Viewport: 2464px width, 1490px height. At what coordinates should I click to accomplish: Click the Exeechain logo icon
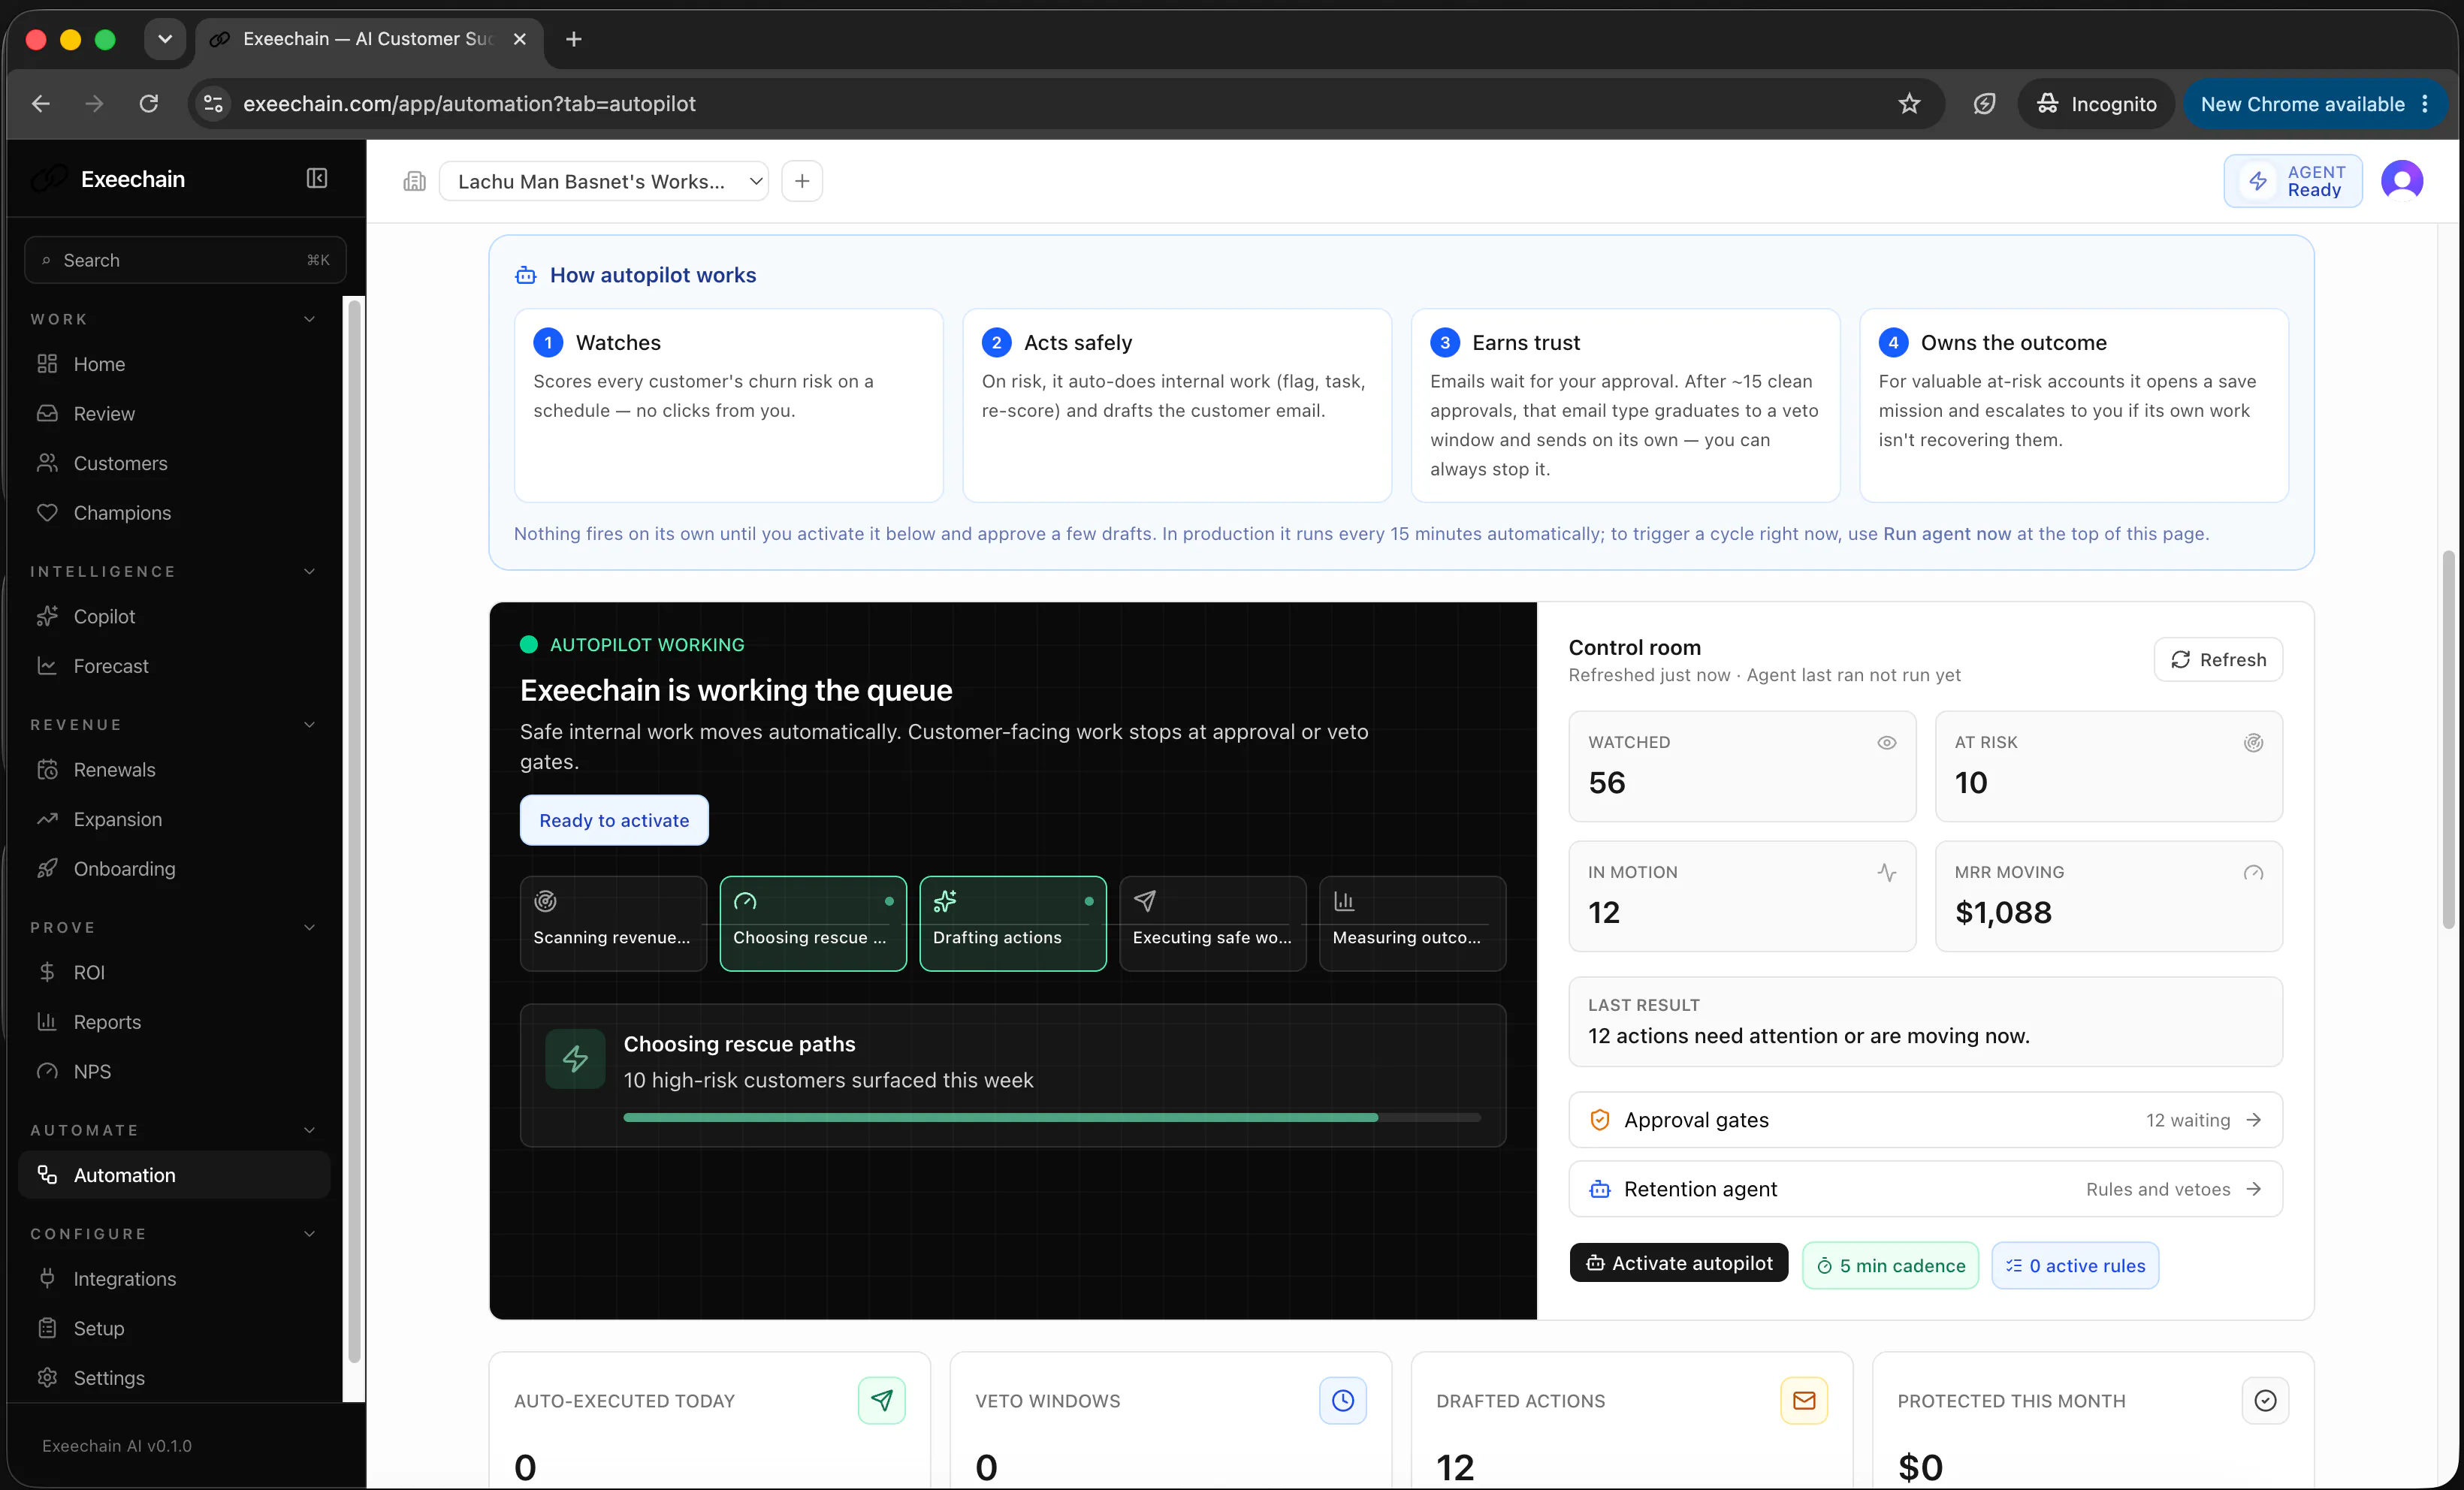[49, 179]
